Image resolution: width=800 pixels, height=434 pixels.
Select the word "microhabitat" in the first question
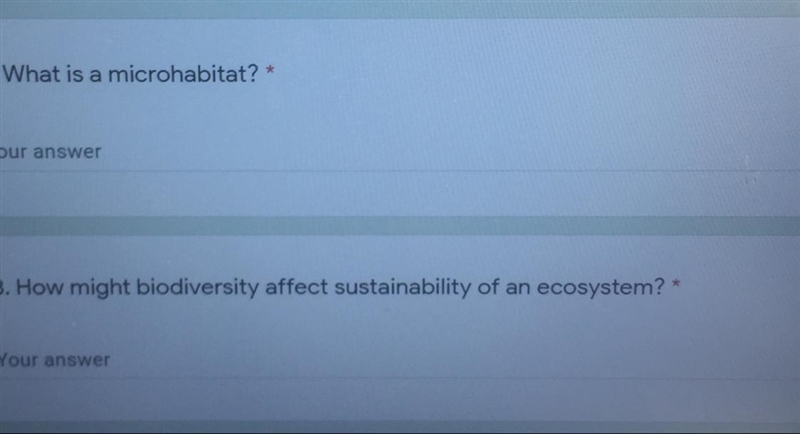[178, 74]
